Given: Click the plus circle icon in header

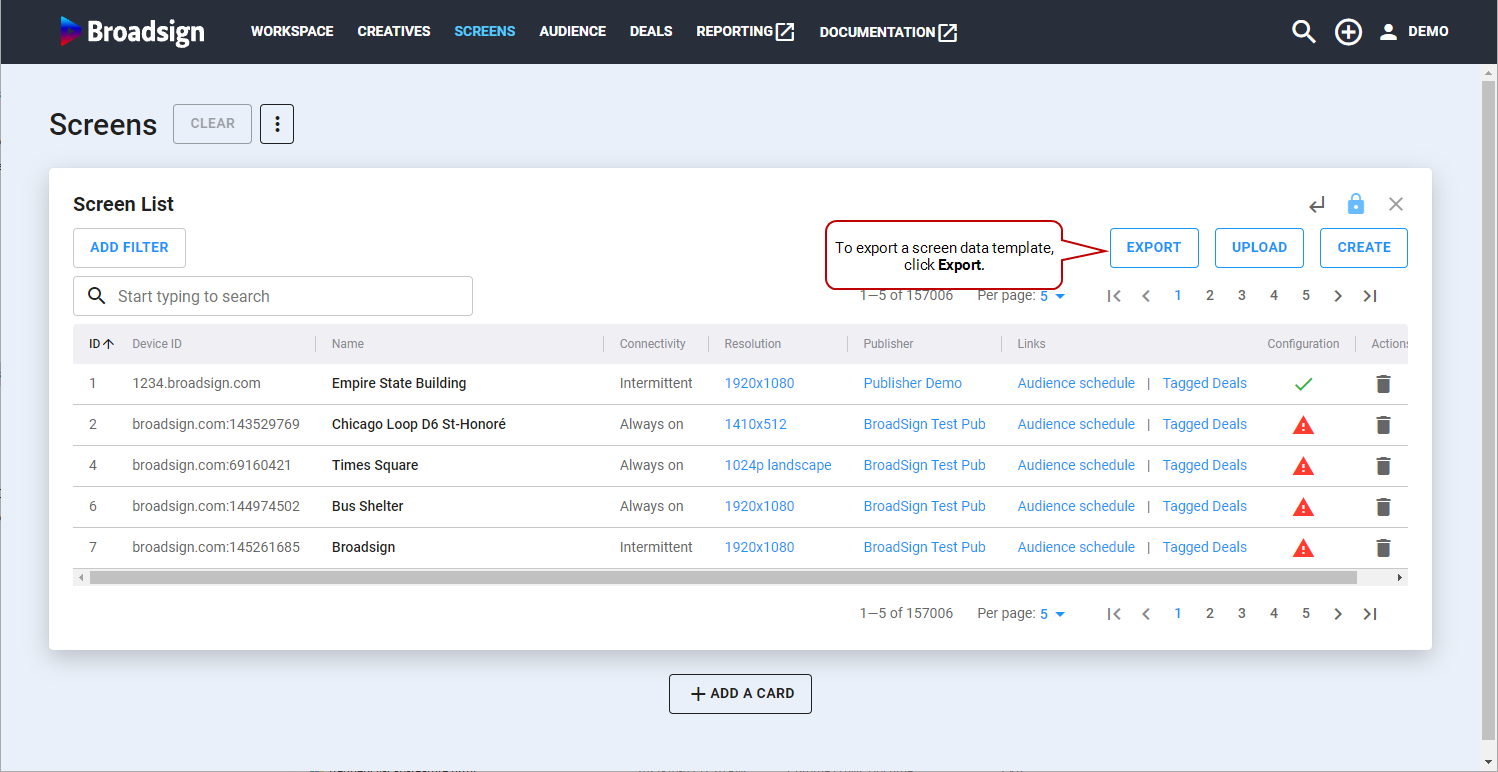Looking at the screenshot, I should coord(1348,32).
